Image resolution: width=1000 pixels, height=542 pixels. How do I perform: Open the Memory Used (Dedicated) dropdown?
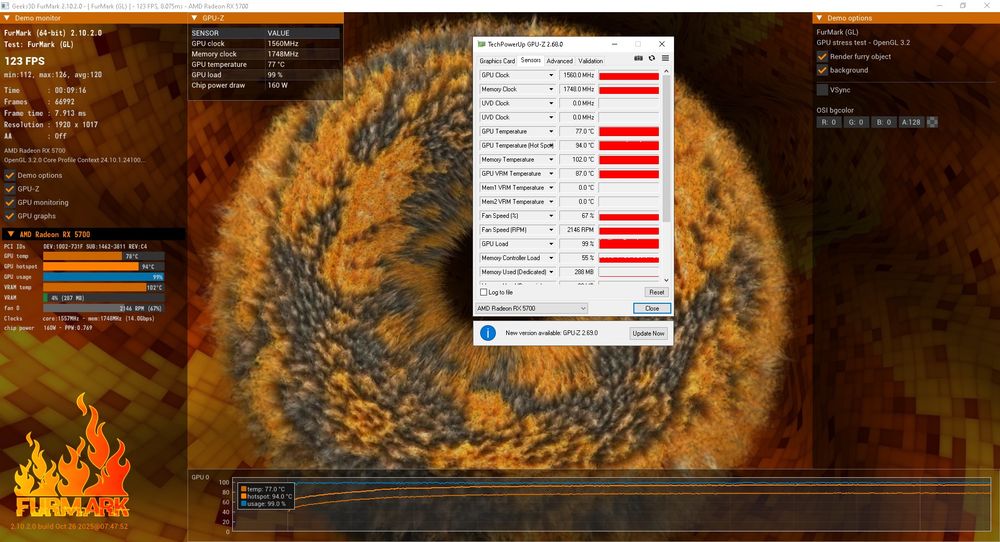551,272
